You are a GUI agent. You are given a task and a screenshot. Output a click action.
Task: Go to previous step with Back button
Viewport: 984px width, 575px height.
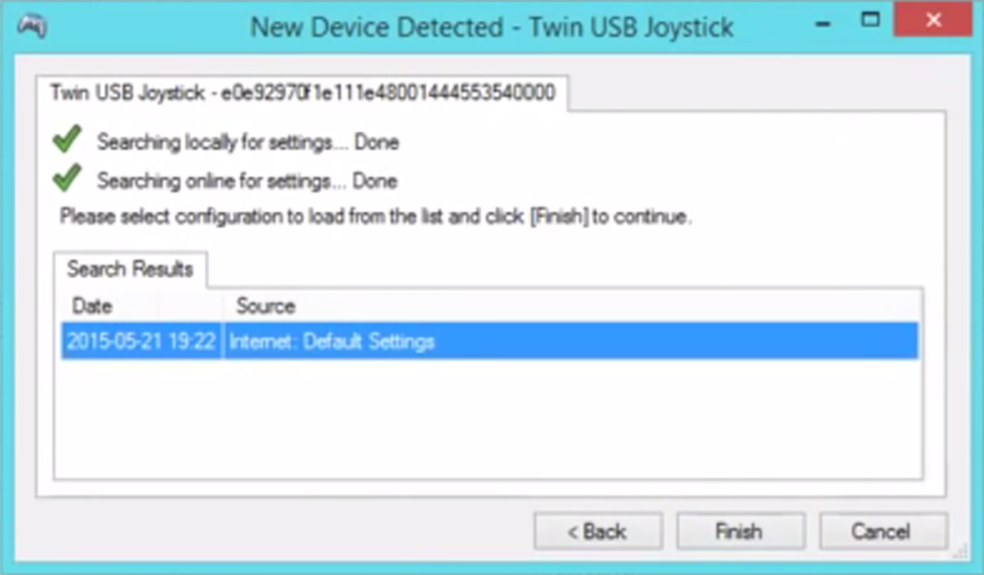click(597, 532)
